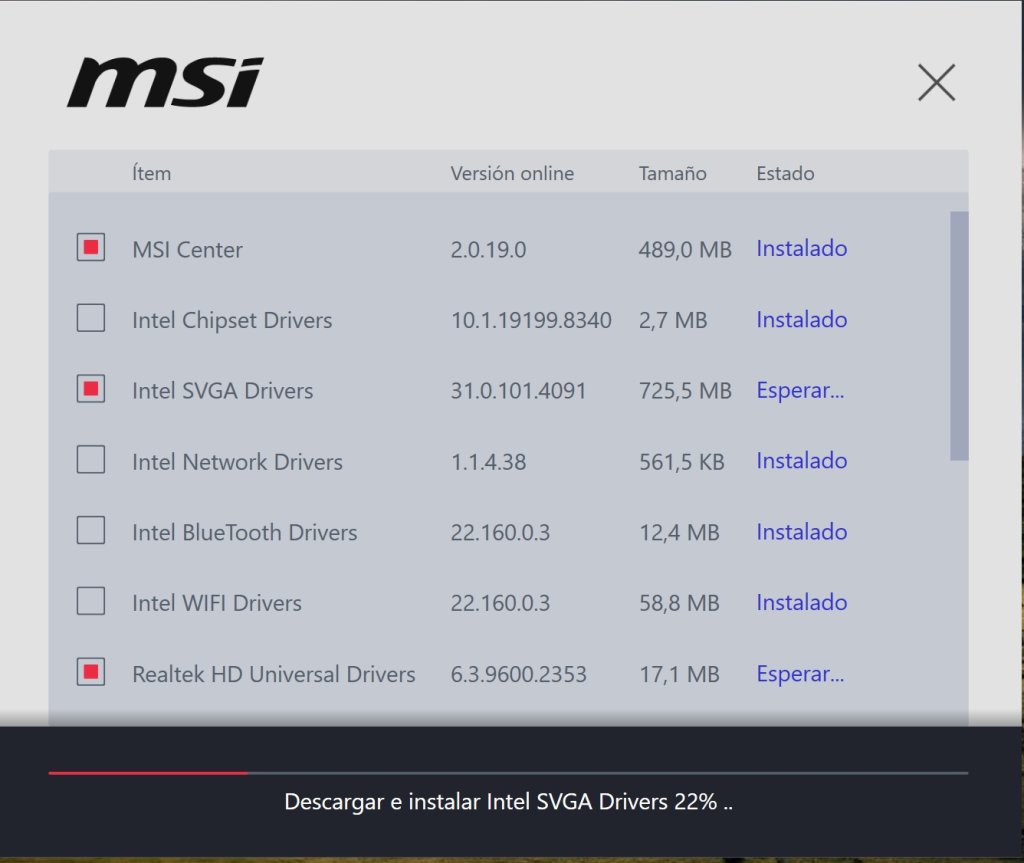Uncheck the Intel SVGA Drivers checkbox
1024x863 pixels.
[x=91, y=389]
